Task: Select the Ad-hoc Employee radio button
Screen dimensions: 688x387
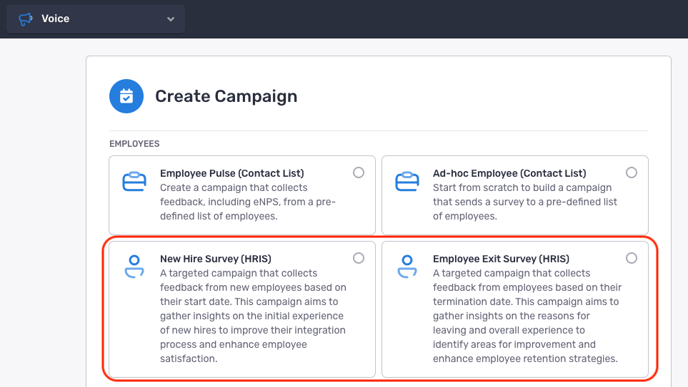Action: tap(631, 172)
